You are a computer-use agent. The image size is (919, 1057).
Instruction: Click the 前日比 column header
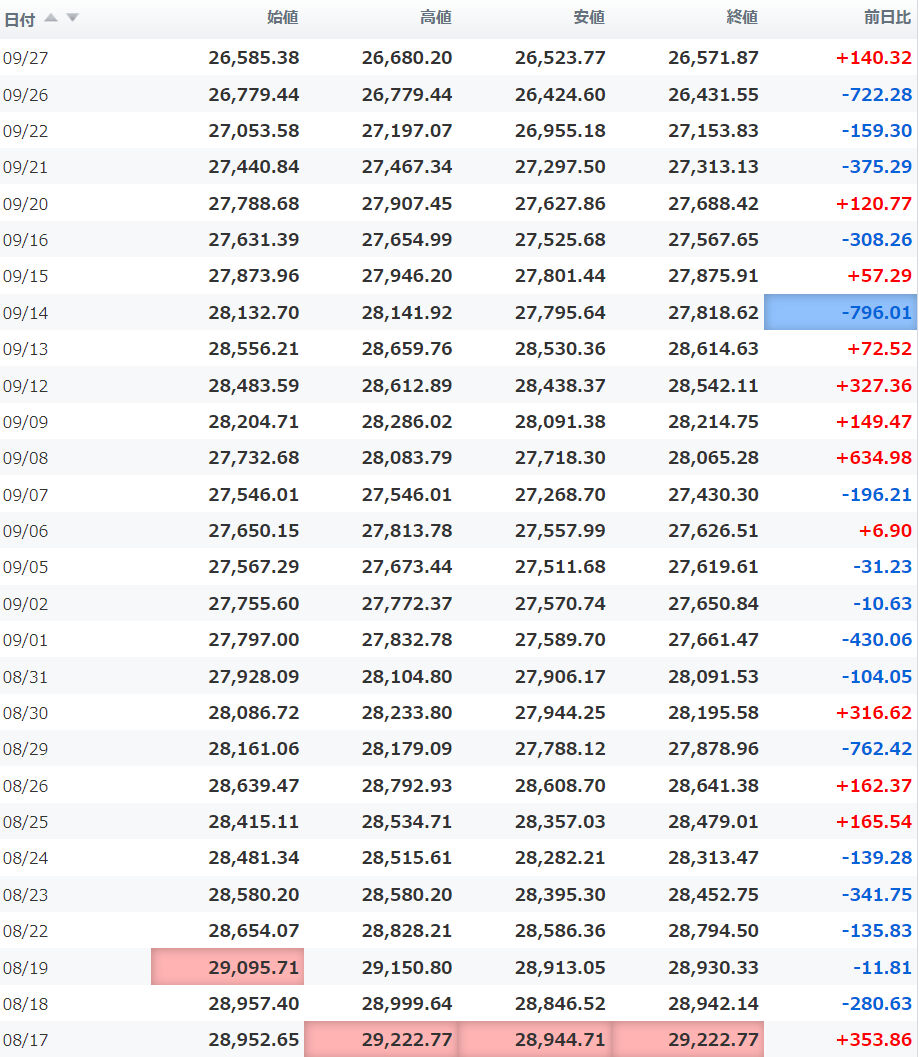888,18
